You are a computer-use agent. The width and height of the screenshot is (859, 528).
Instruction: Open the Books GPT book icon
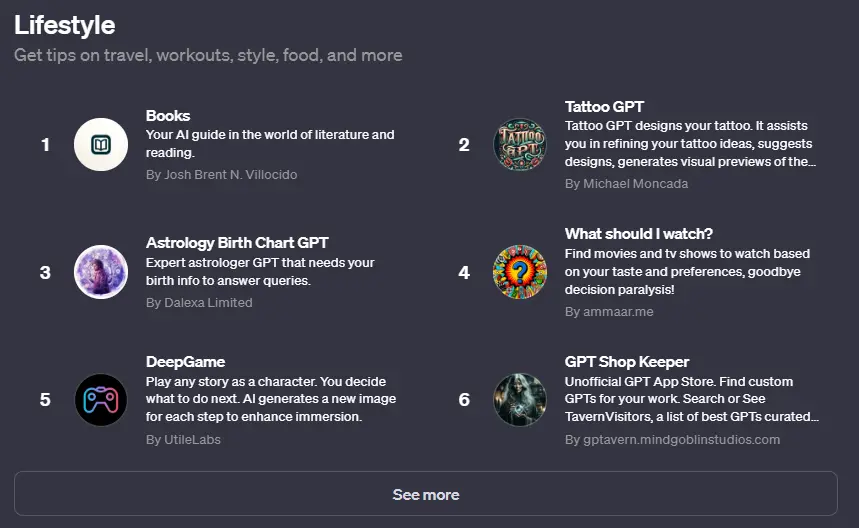(x=101, y=145)
